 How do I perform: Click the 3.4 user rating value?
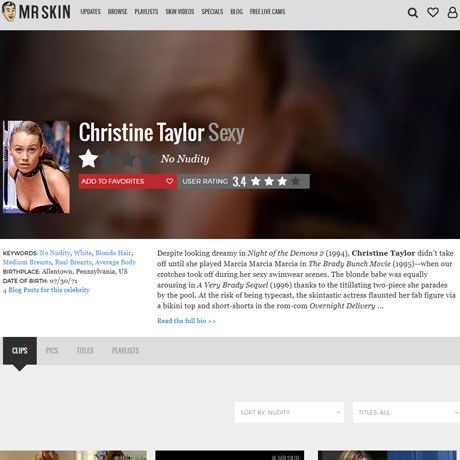[239, 181]
